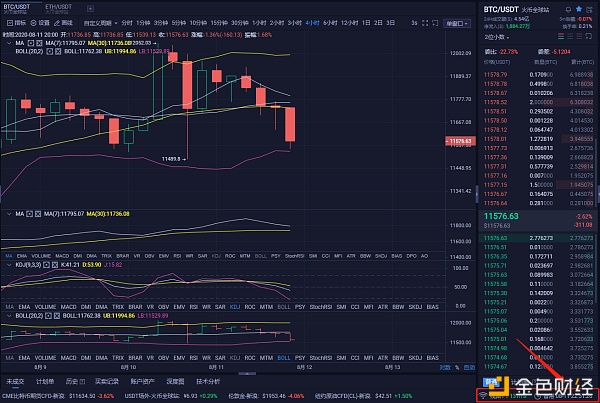Click the red candlestick at the chart's right edge
Image resolution: width=600 pixels, height=403 pixels.
[x=290, y=125]
